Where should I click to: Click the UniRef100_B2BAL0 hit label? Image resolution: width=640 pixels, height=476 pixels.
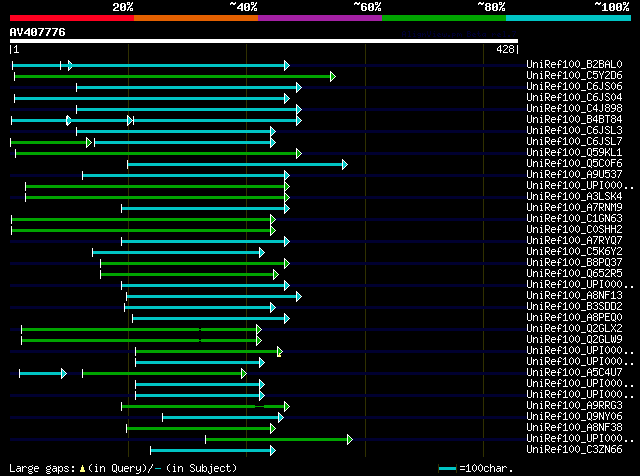pyautogui.click(x=574, y=65)
